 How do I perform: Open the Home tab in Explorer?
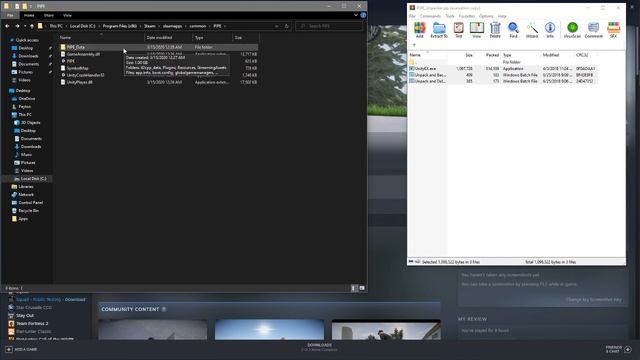click(29, 15)
